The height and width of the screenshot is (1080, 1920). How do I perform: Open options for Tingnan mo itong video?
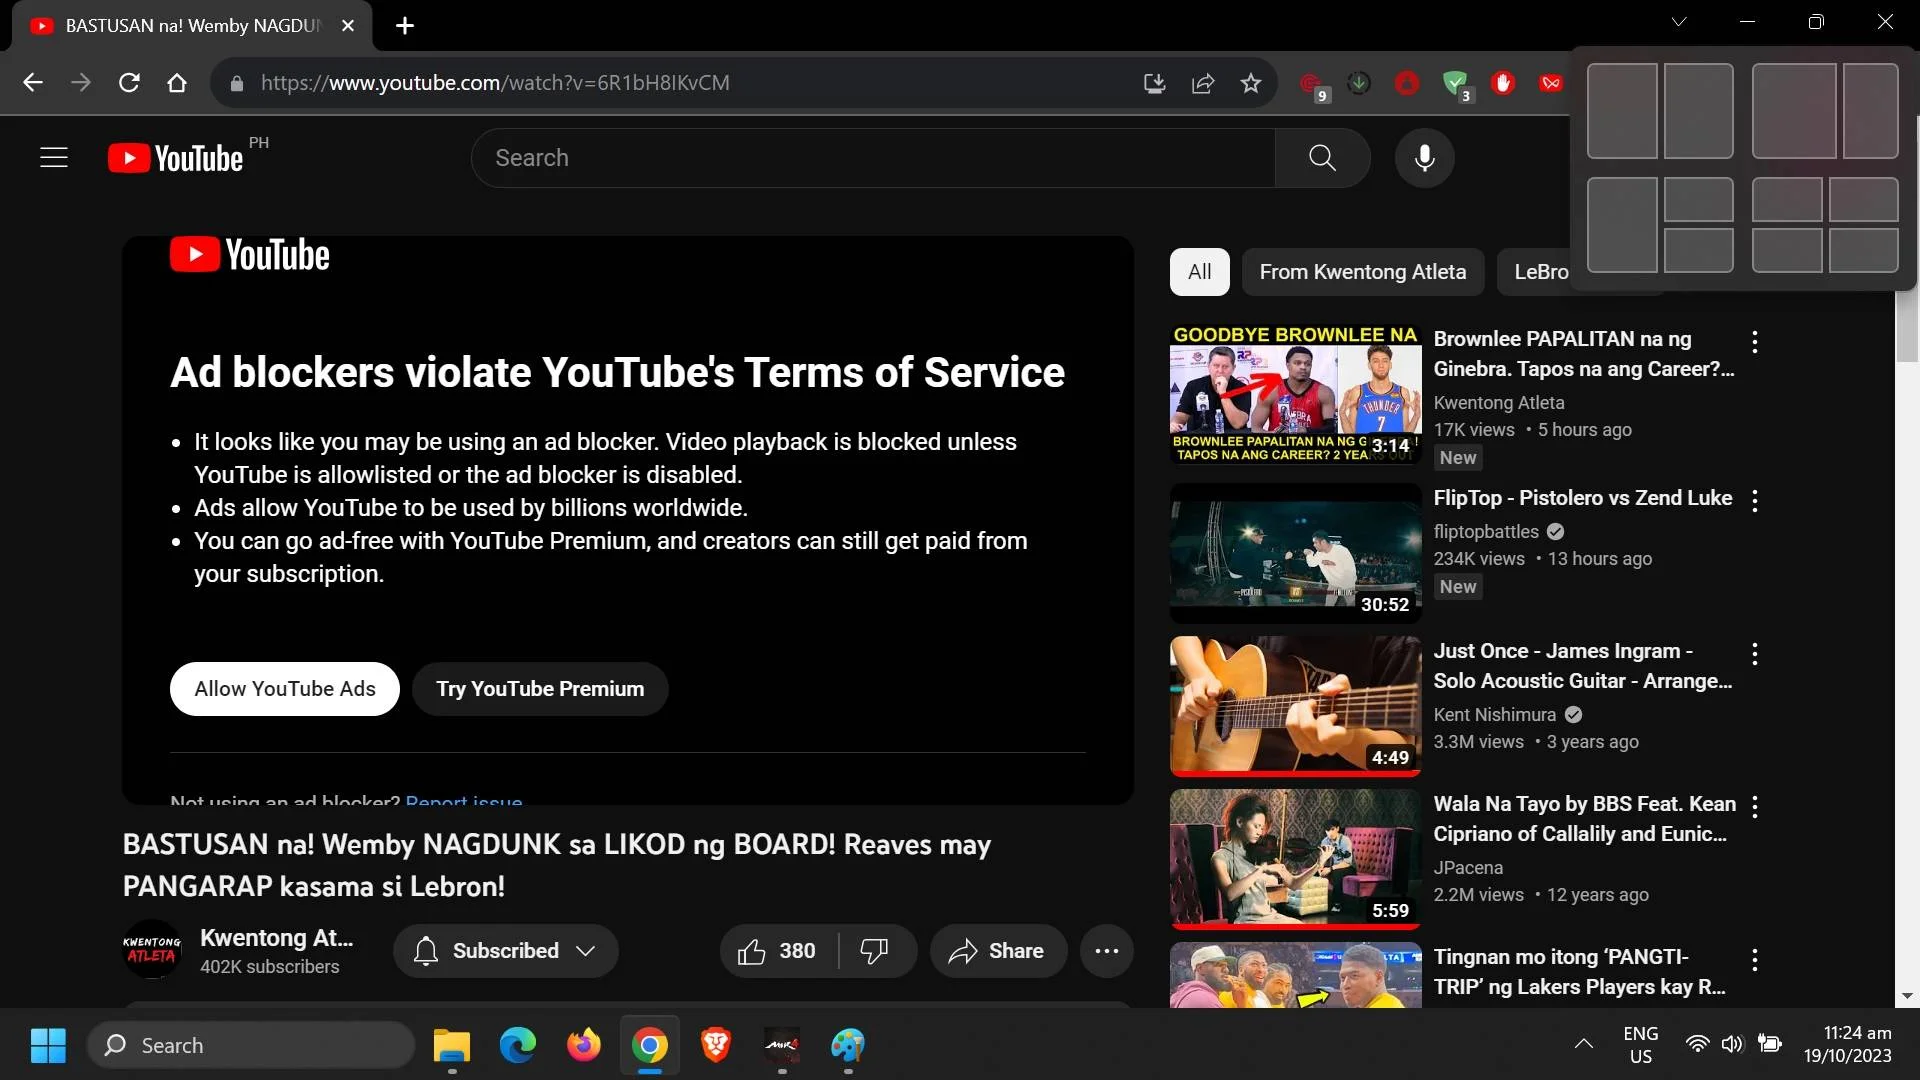click(1755, 960)
